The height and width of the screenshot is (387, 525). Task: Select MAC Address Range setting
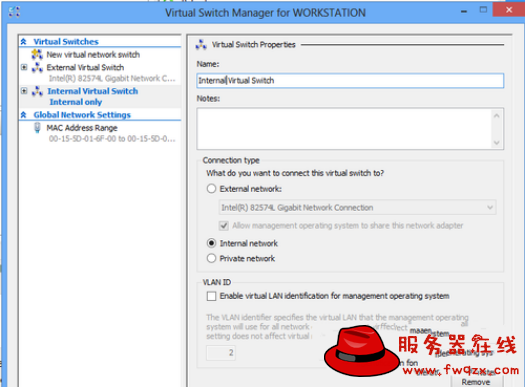(82, 128)
